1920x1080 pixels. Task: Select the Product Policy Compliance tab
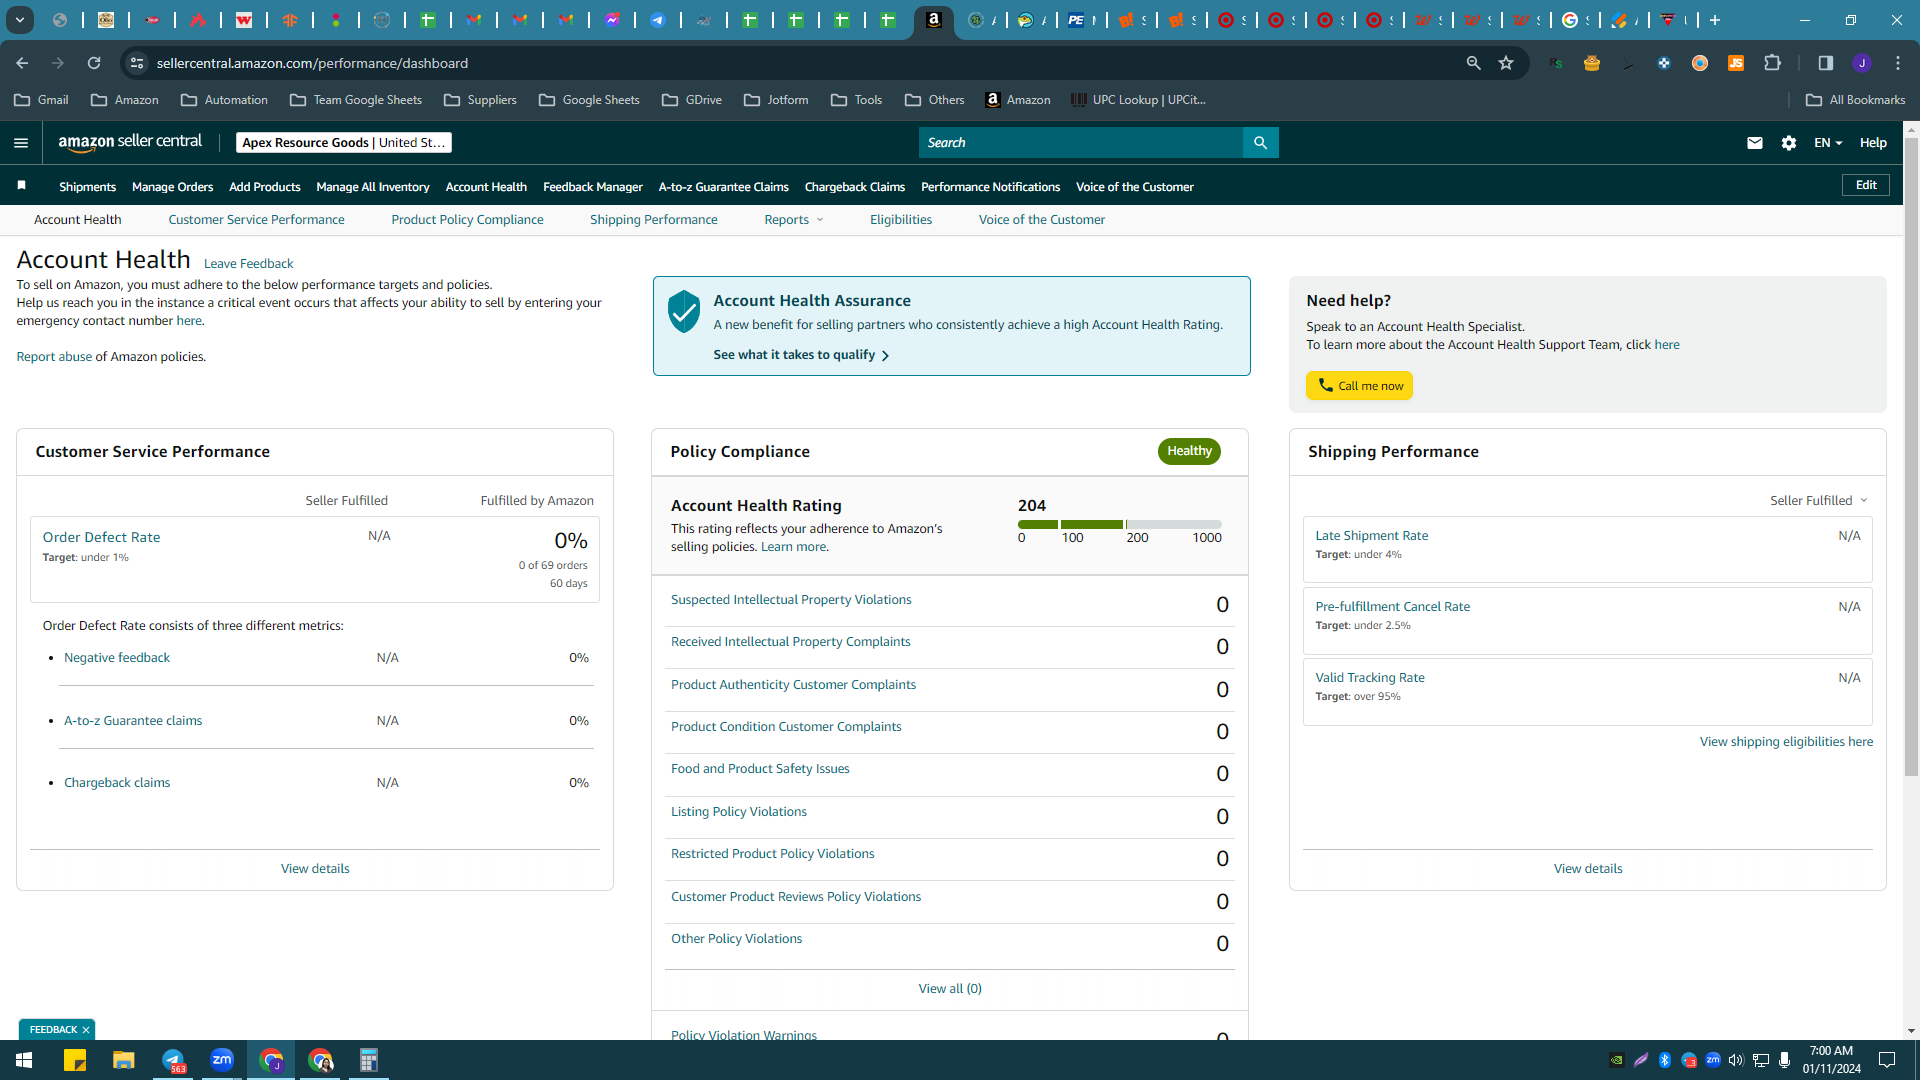467,220
